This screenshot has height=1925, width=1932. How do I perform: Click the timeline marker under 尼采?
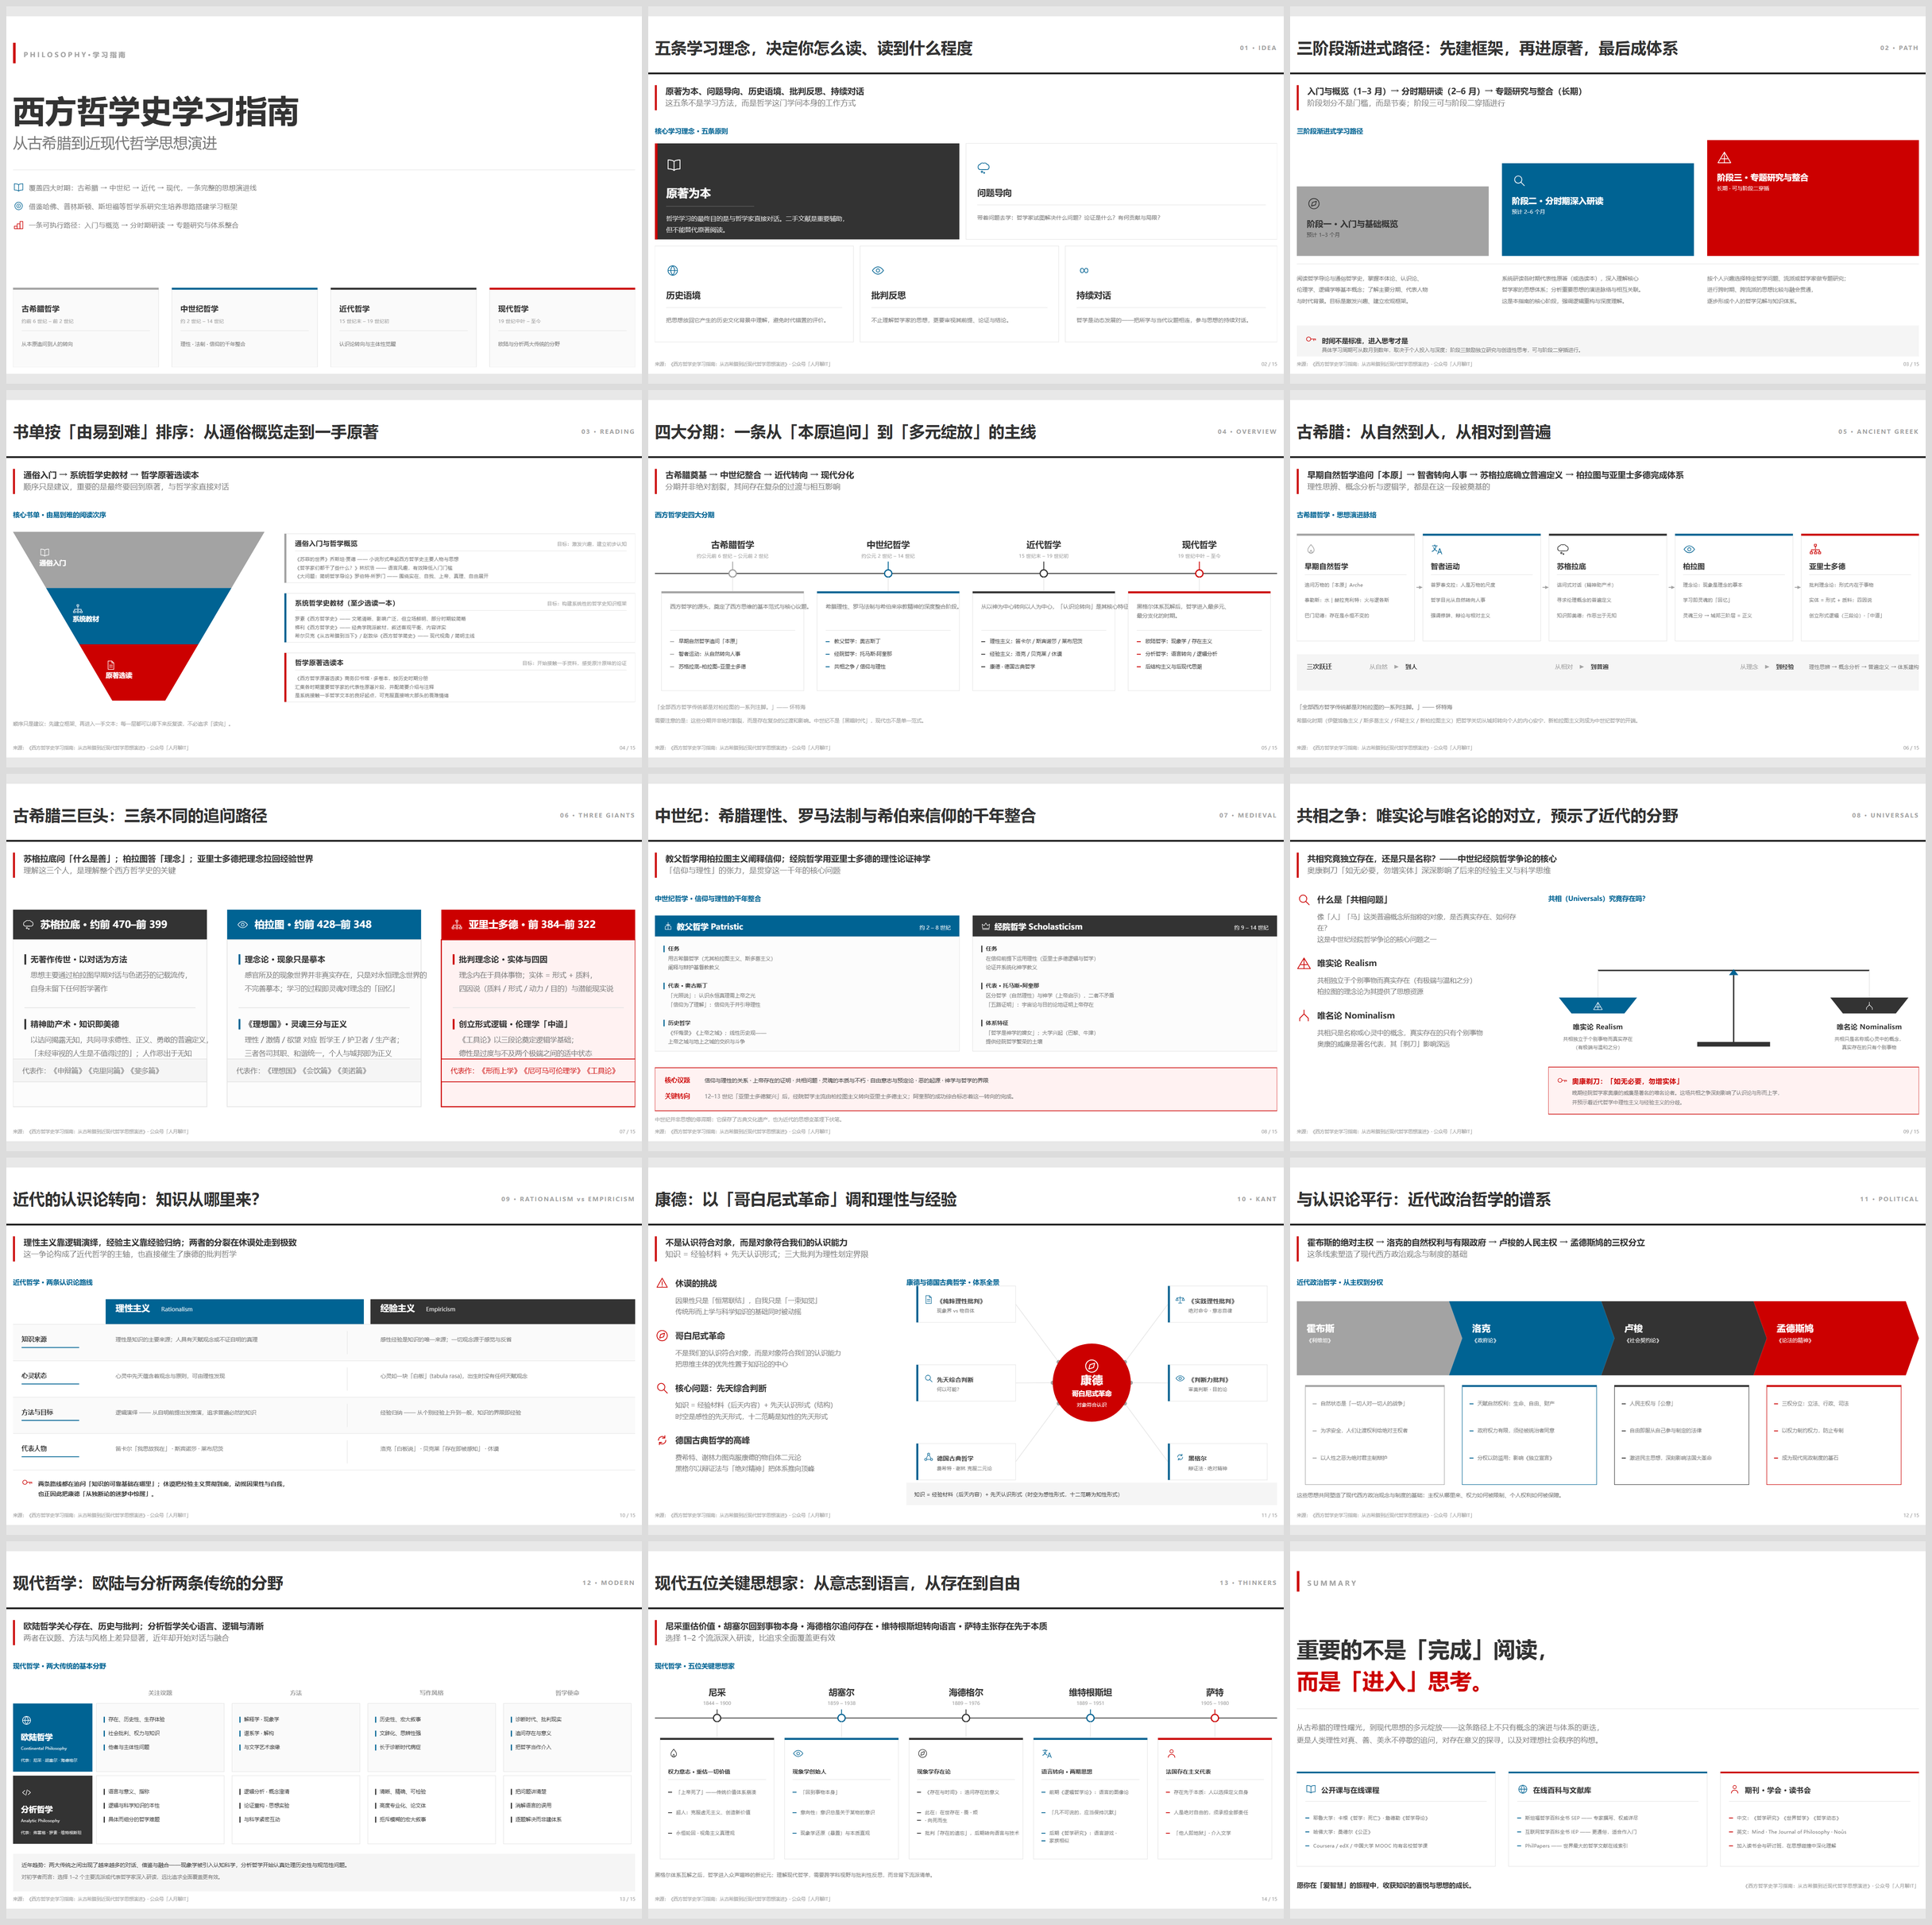[x=717, y=1718]
